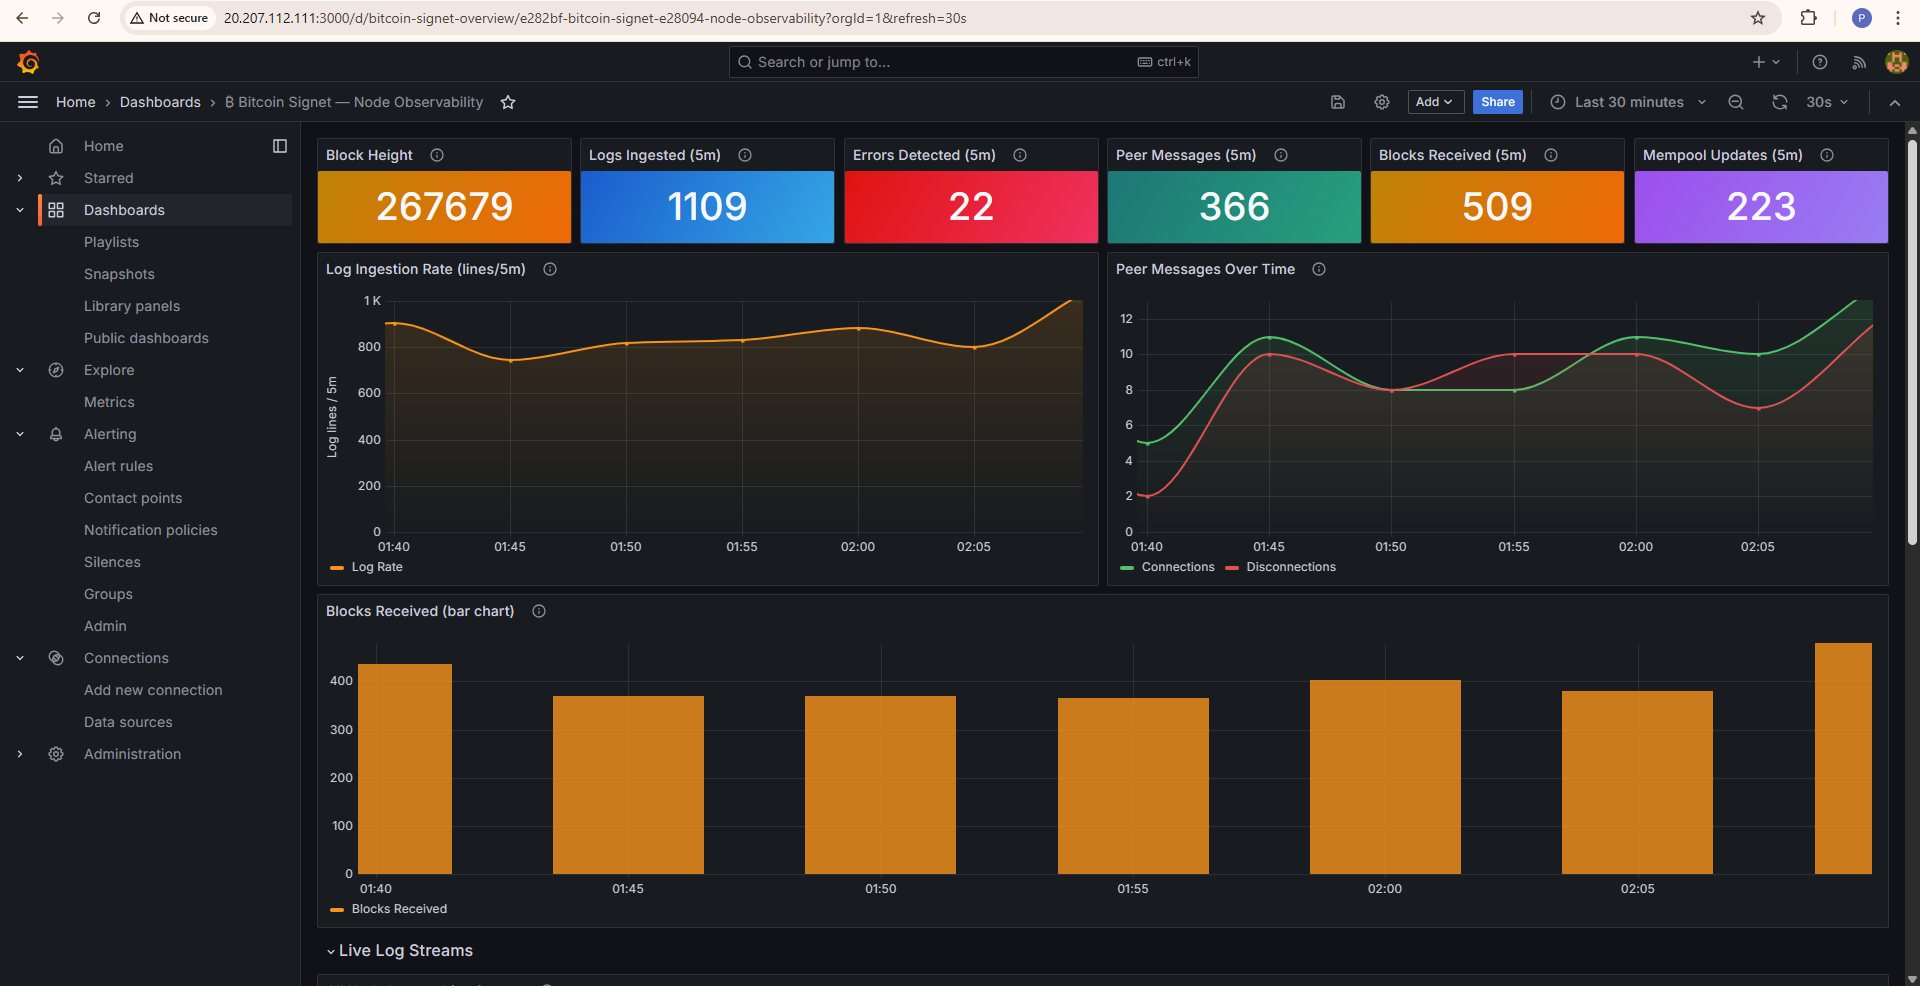Go back in browser history
Image resolution: width=1920 pixels, height=986 pixels.
click(x=22, y=18)
